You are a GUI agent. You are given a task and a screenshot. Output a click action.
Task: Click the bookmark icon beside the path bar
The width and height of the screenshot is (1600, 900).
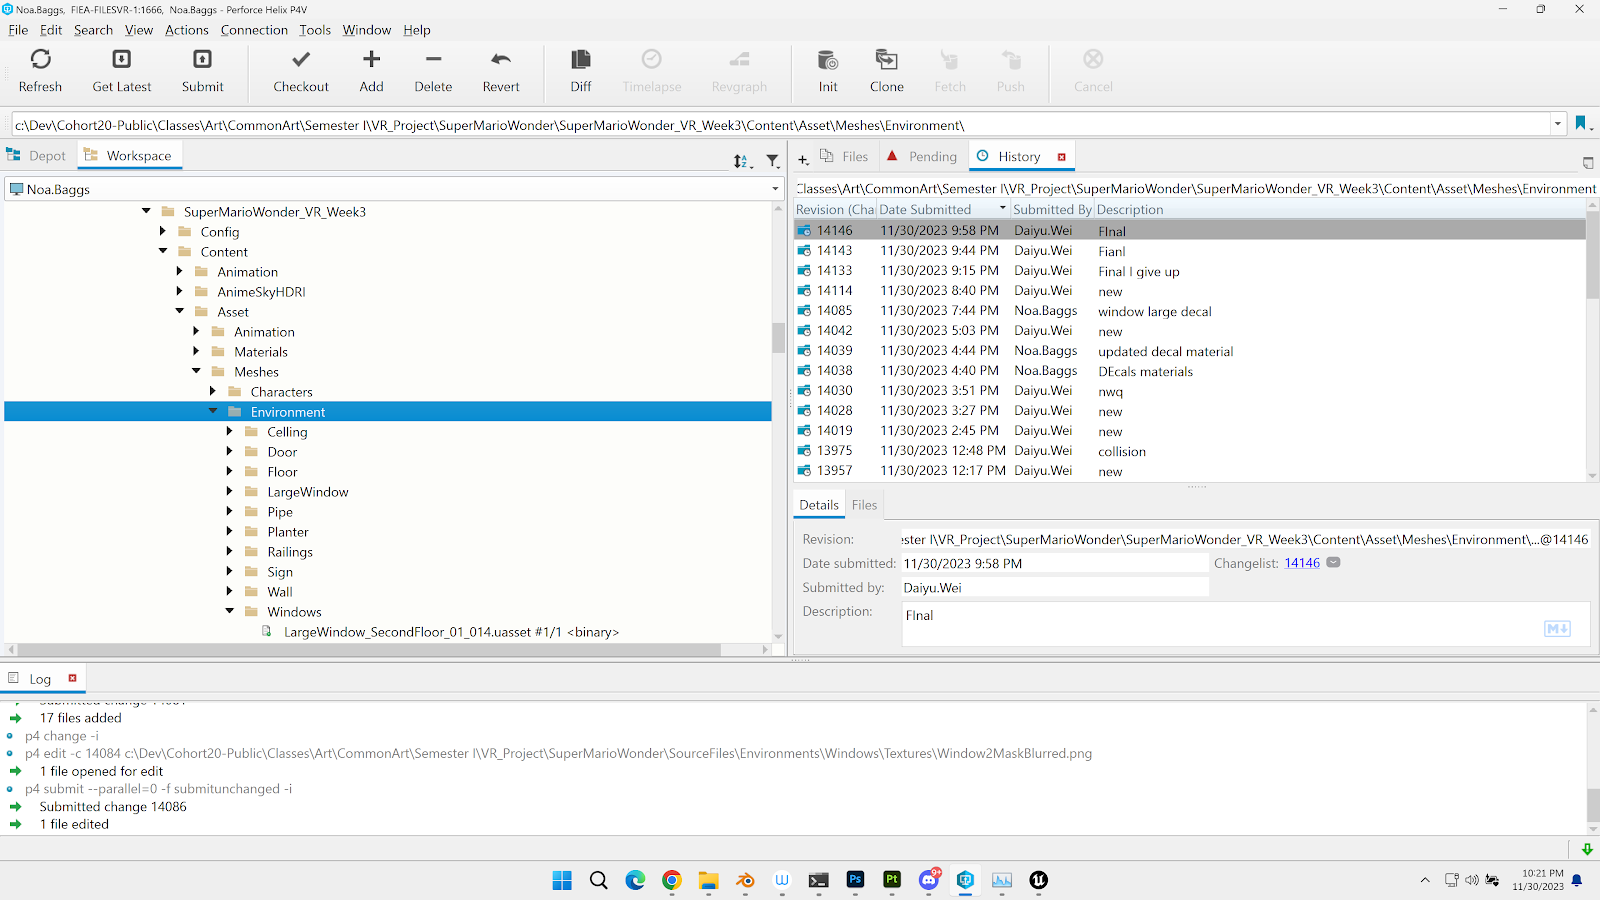[x=1582, y=124]
